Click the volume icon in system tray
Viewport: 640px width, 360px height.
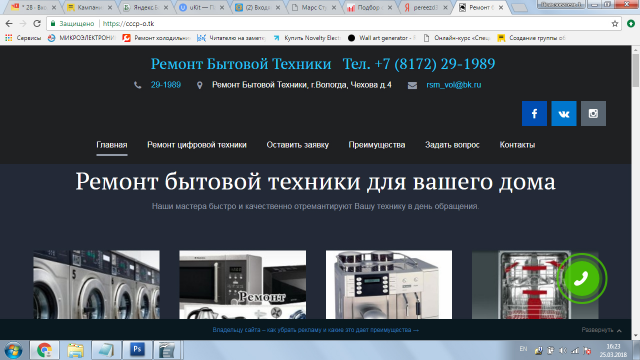(563, 350)
